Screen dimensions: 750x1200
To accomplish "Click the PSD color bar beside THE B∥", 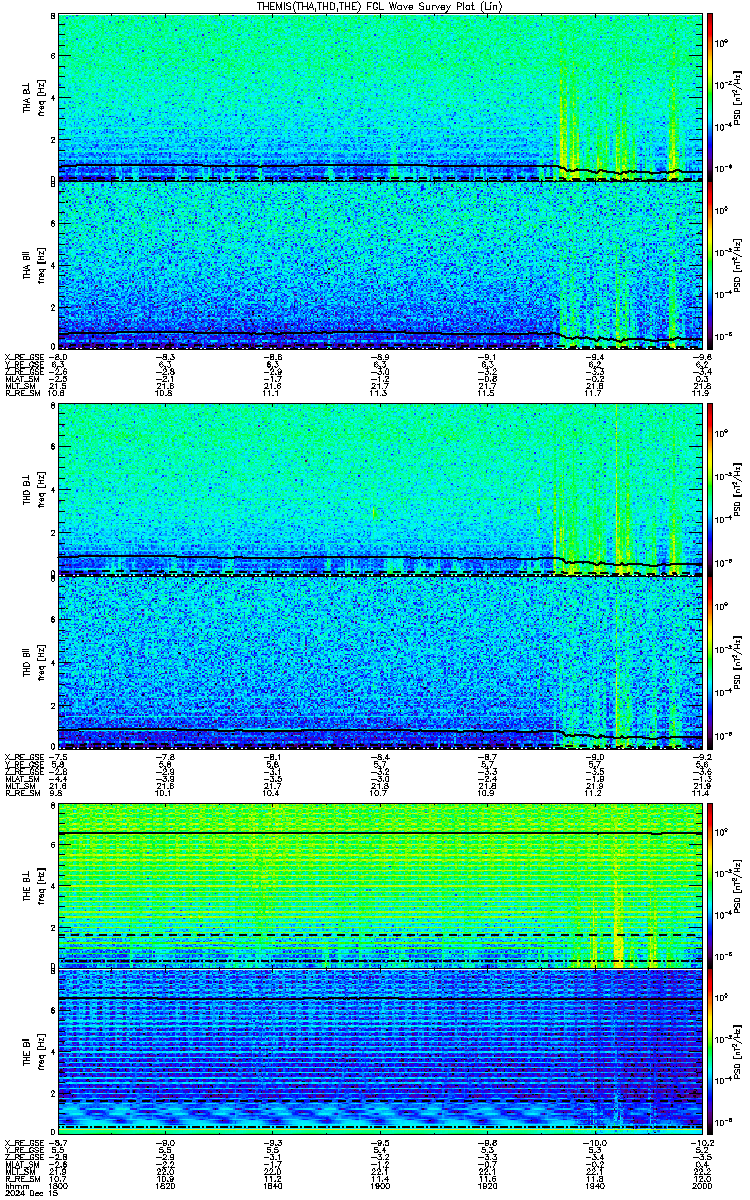I will pos(711,1054).
